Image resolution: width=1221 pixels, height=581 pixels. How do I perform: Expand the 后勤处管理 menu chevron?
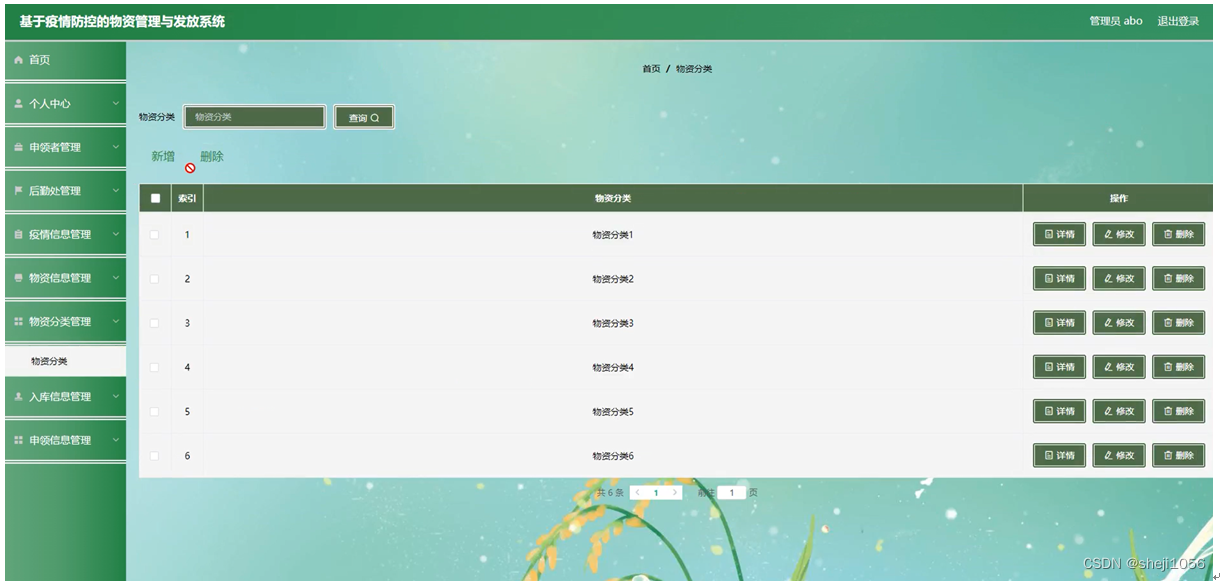pyautogui.click(x=115, y=191)
